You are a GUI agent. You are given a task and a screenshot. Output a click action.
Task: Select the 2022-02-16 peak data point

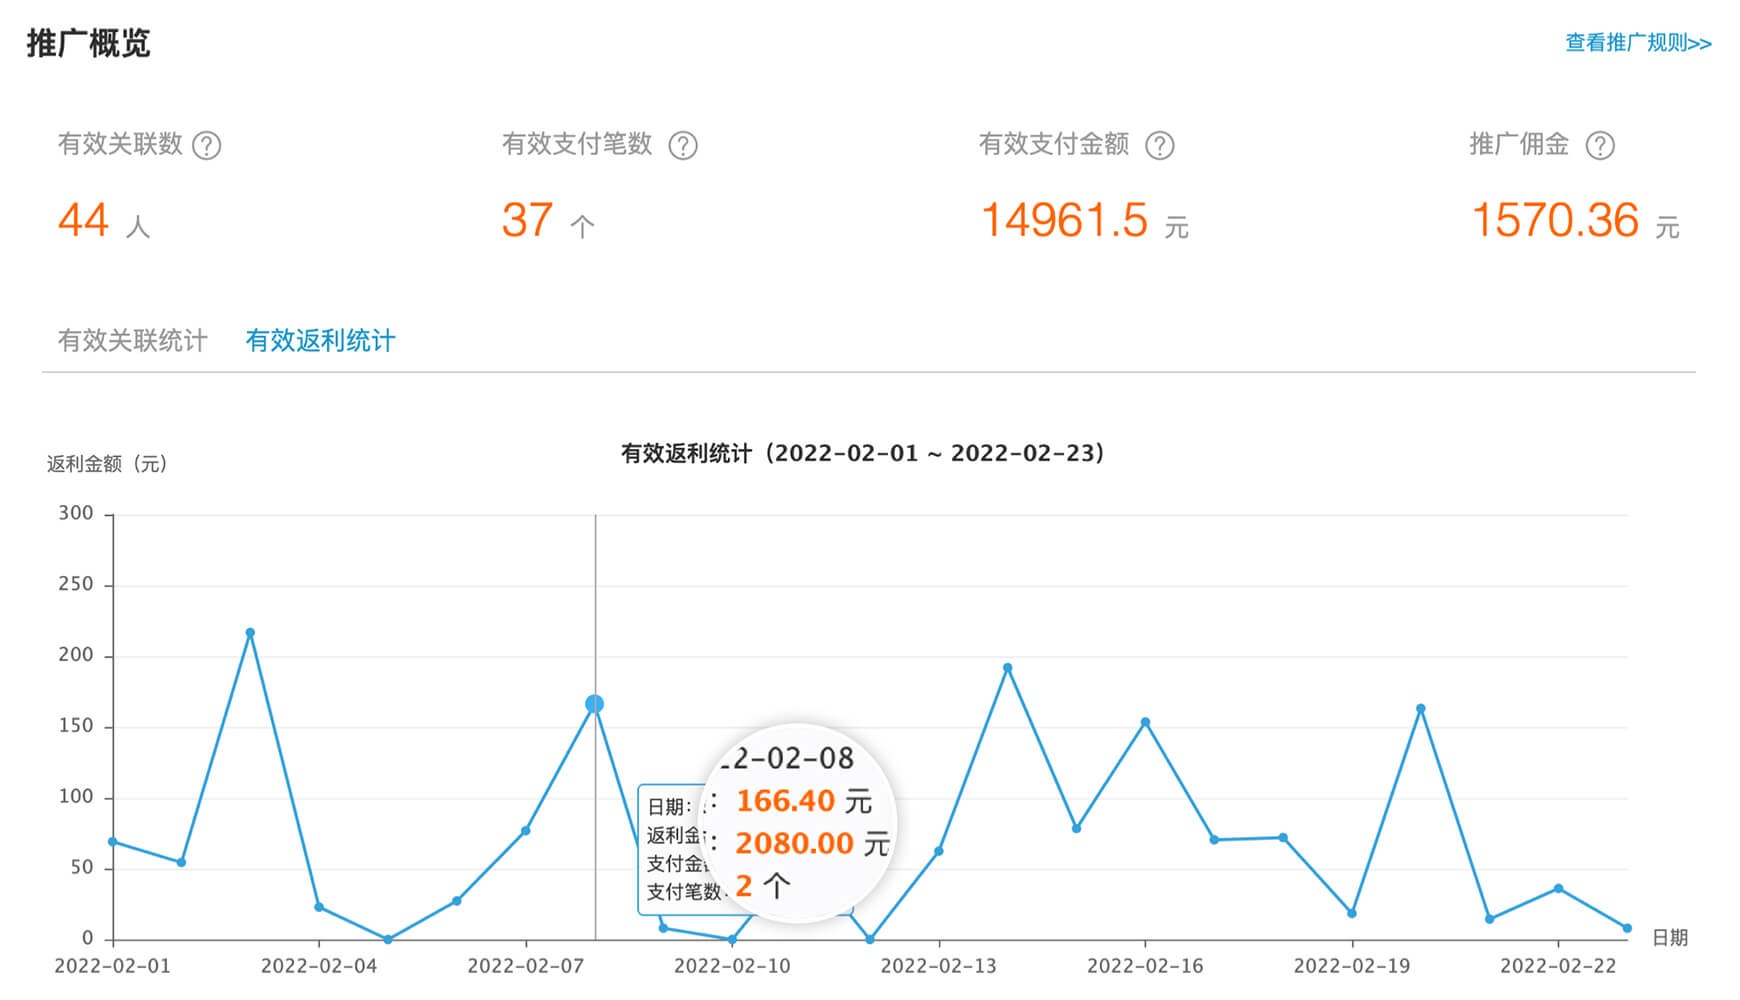[1145, 722]
